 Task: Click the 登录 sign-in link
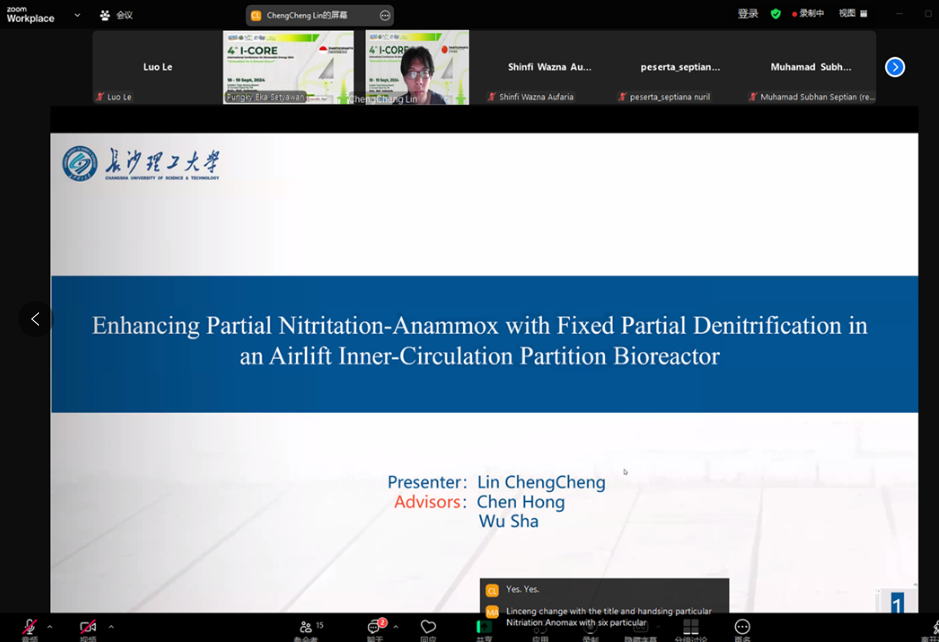[x=748, y=14]
